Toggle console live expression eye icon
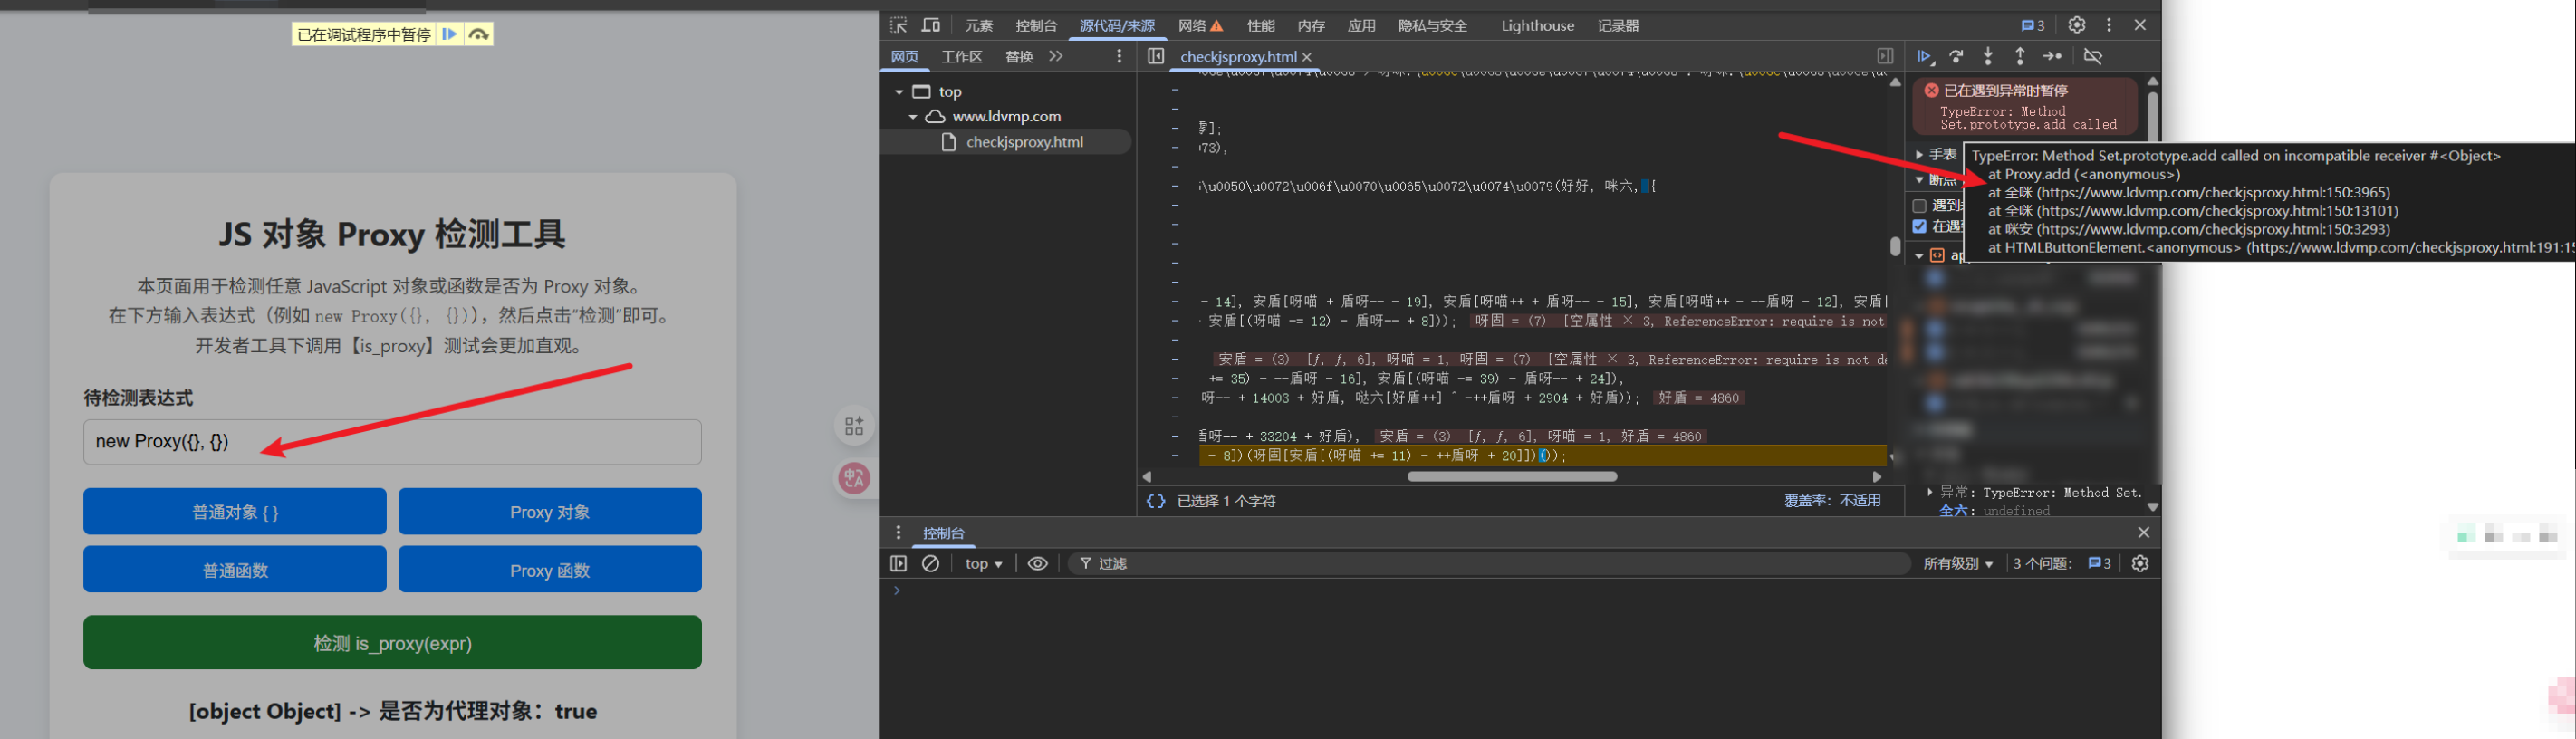The height and width of the screenshot is (739, 2576). coord(1038,564)
